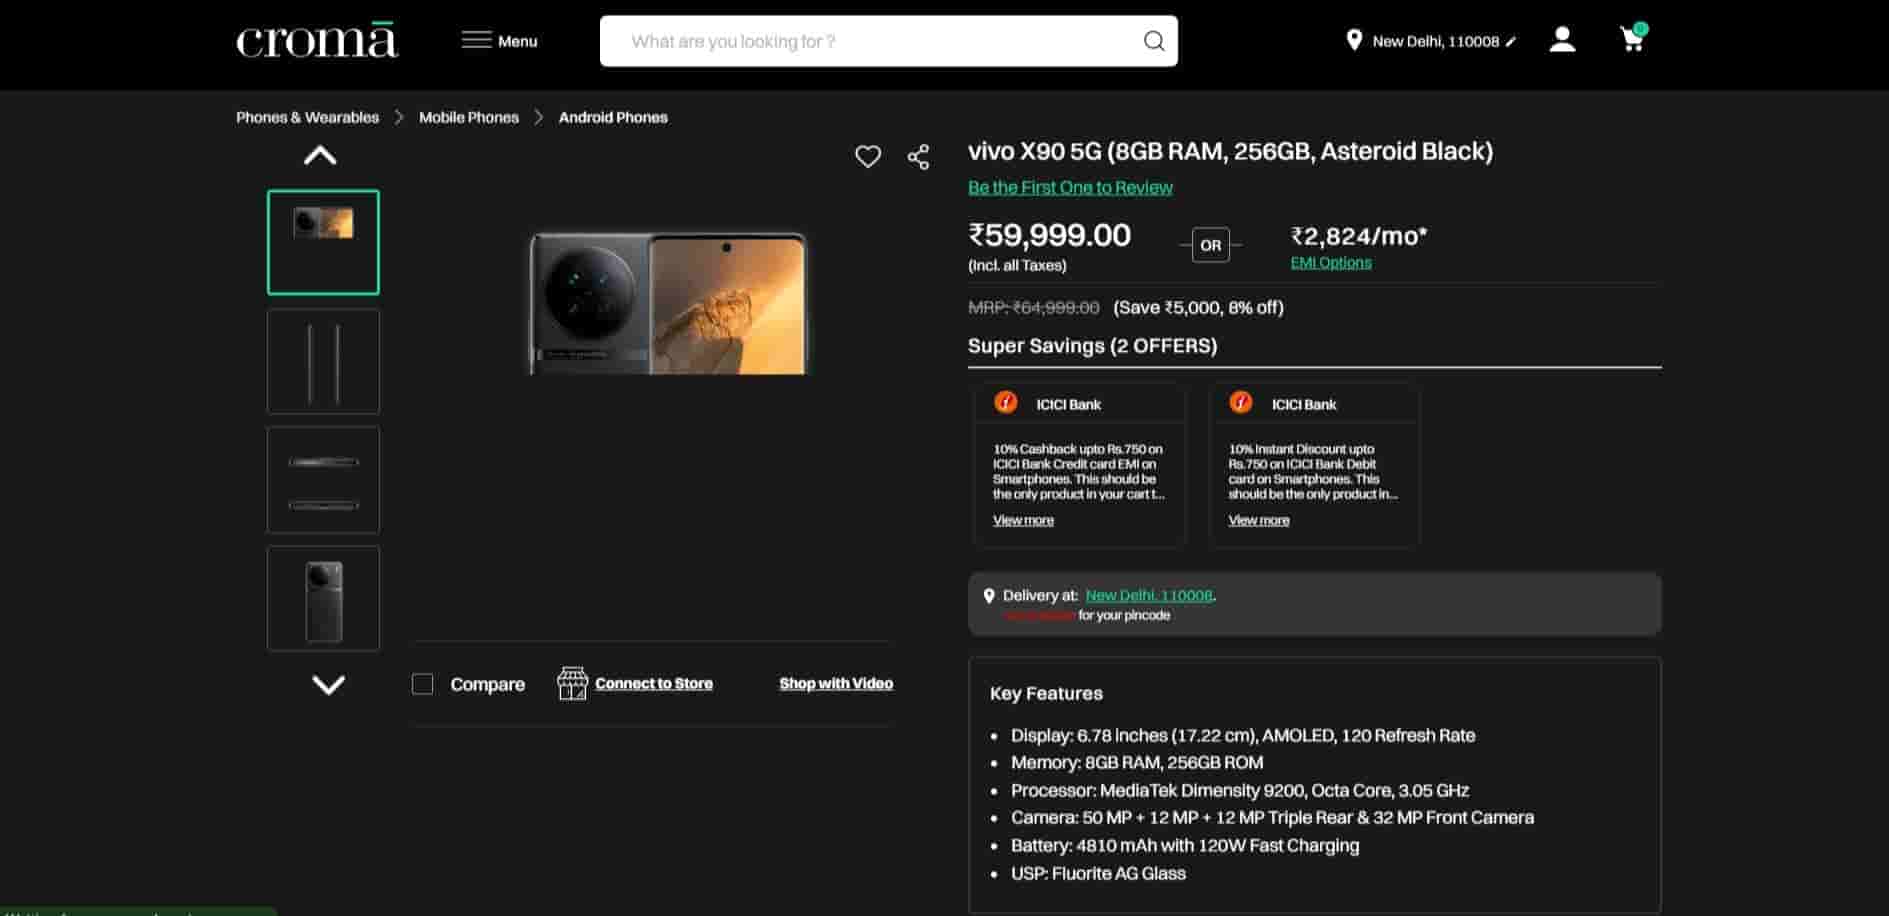Open Shop with Video link
This screenshot has height=916, width=1889.
click(836, 684)
